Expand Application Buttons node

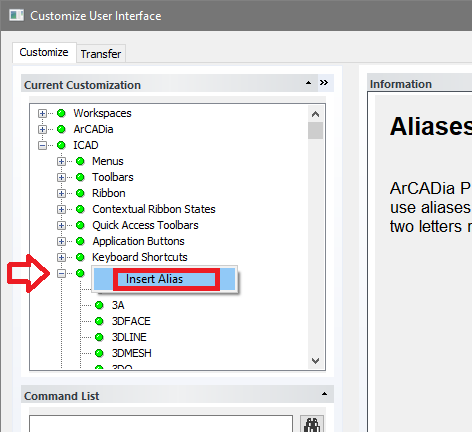click(x=61, y=241)
